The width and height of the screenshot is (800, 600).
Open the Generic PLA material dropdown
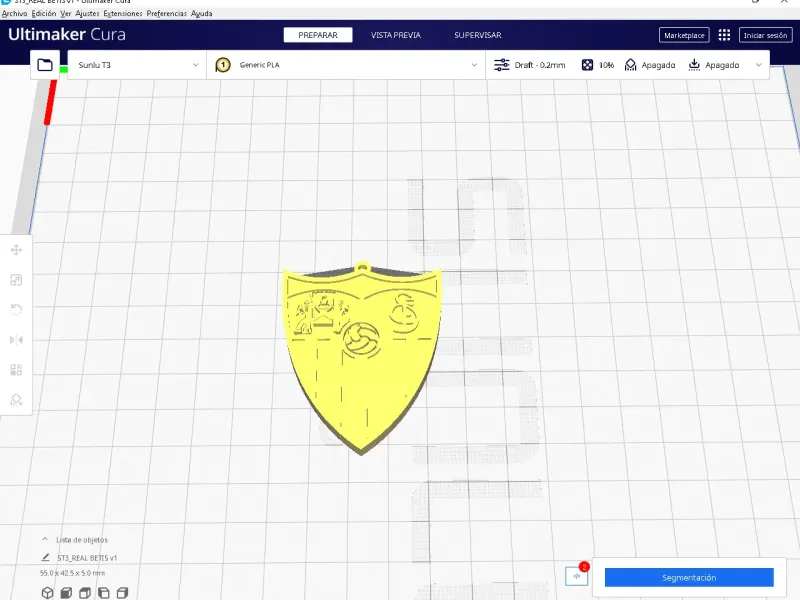(346, 65)
